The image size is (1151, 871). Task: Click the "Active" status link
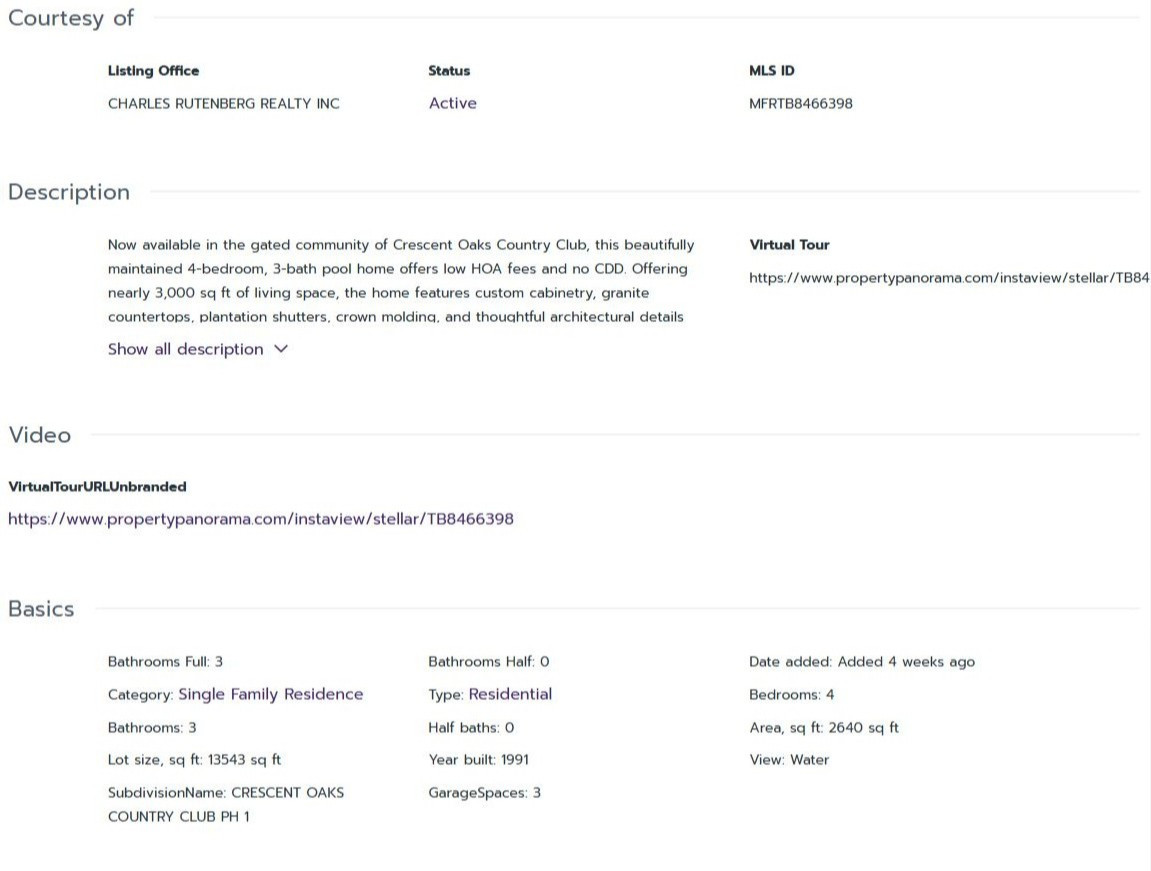pos(452,103)
